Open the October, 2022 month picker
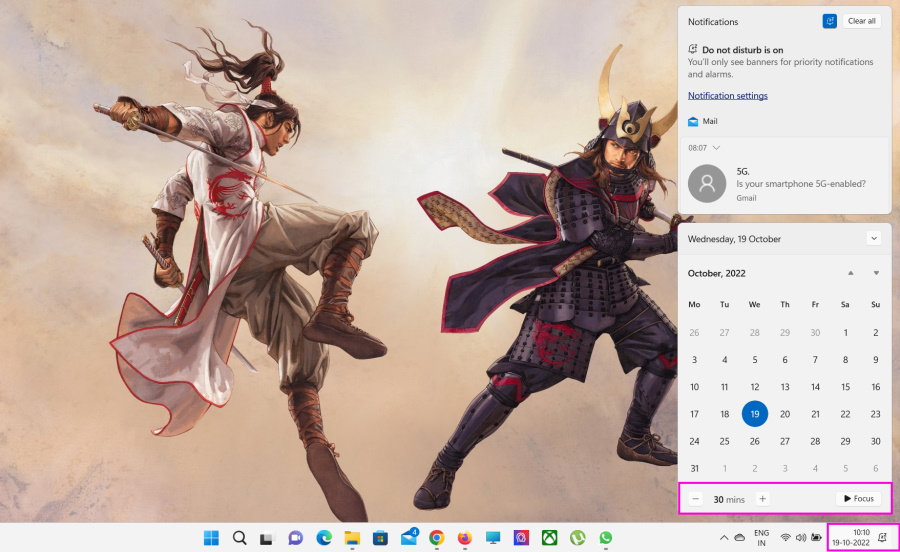This screenshot has height=552, width=900. [x=717, y=273]
